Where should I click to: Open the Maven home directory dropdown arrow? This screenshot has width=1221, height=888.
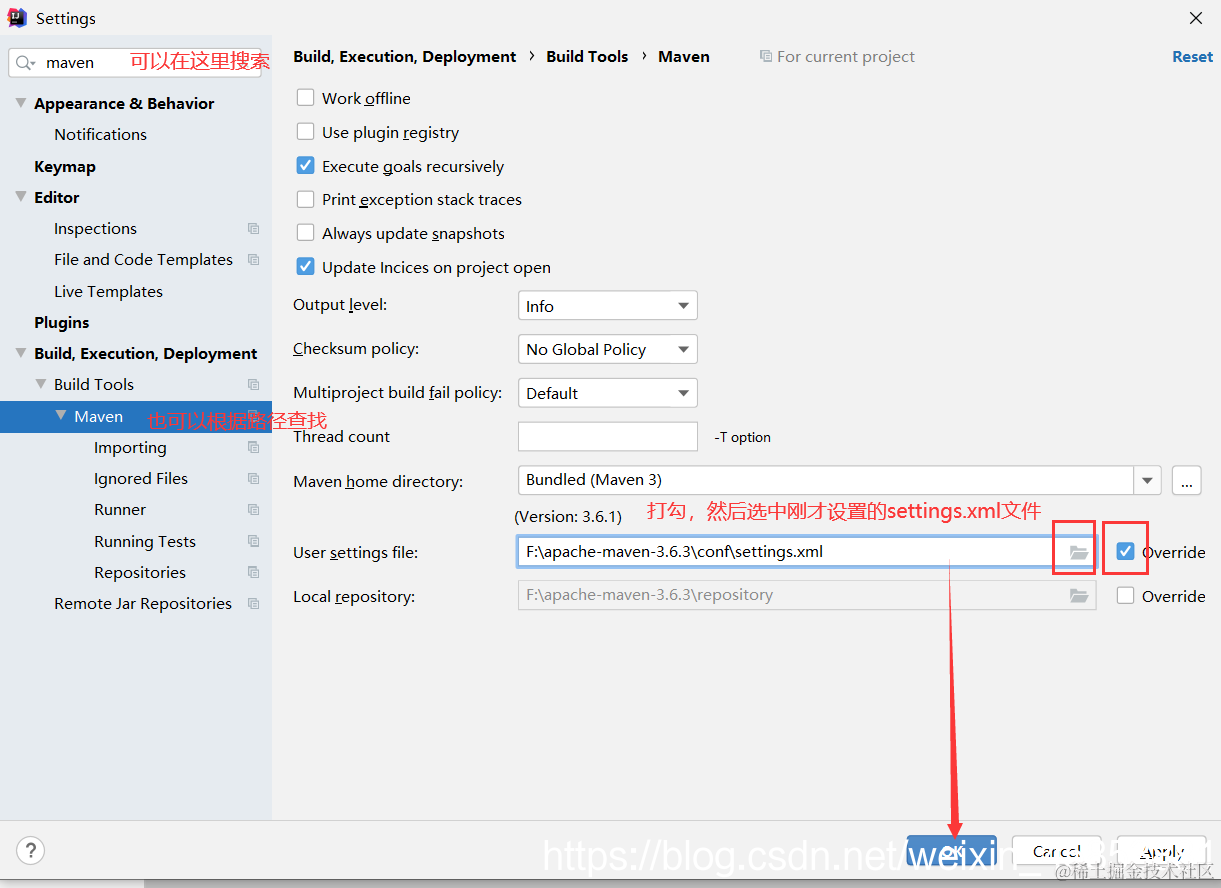[1147, 481]
